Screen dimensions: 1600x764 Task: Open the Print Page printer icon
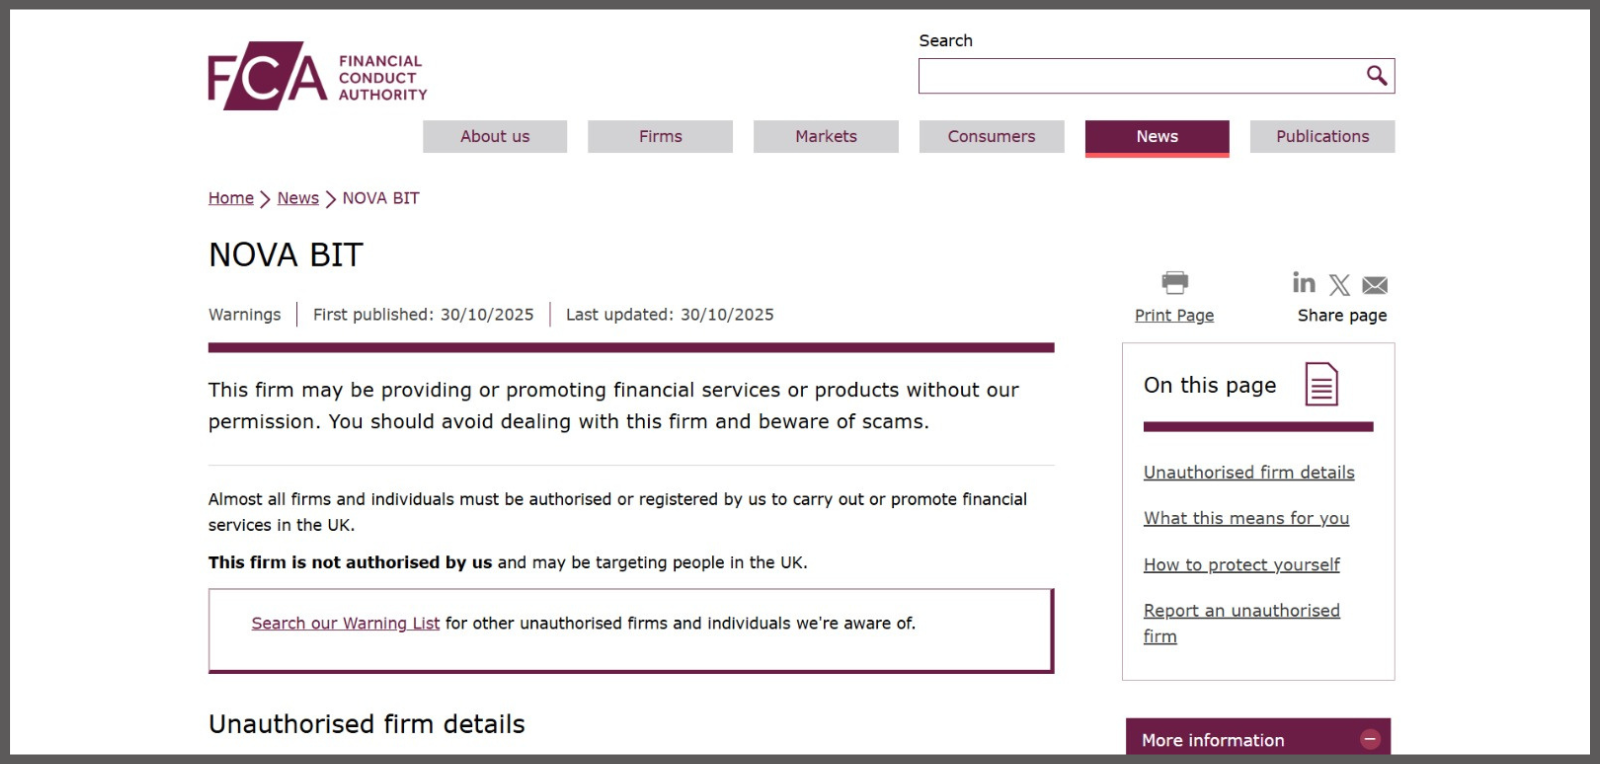click(1173, 283)
